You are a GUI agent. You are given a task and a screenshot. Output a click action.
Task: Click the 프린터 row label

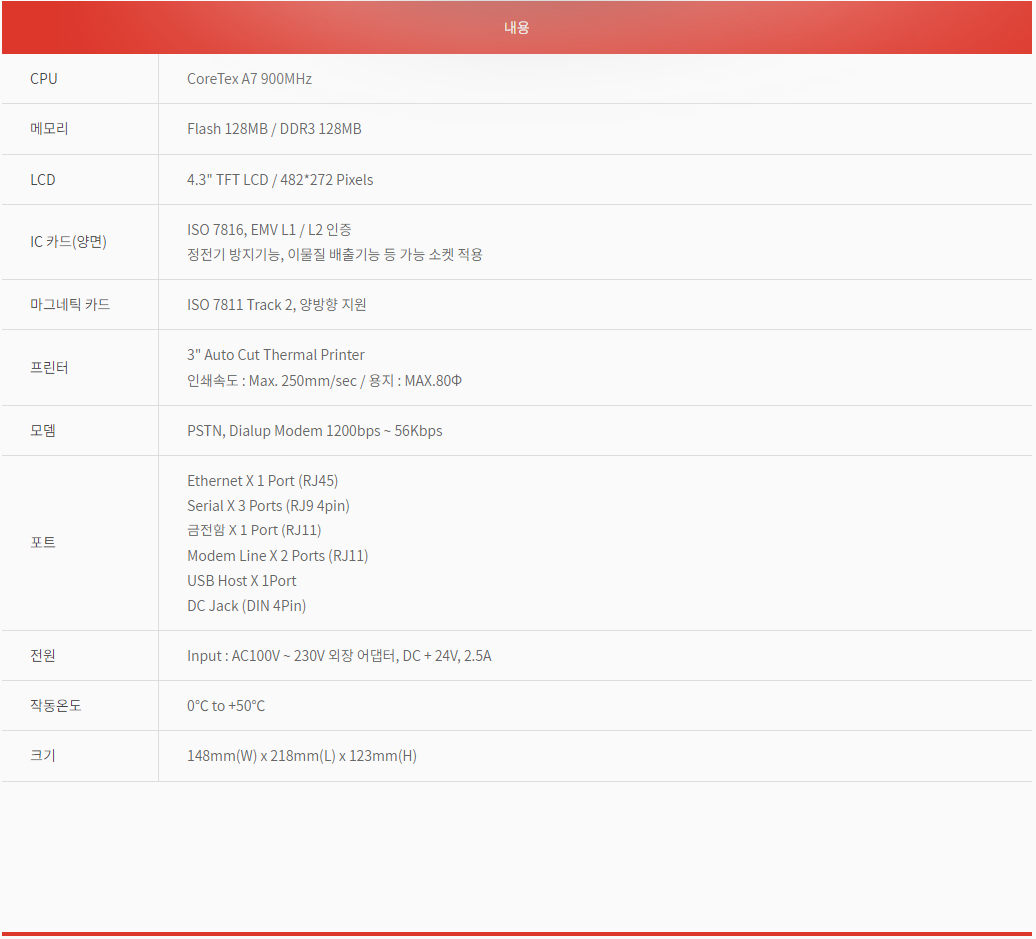[49, 368]
